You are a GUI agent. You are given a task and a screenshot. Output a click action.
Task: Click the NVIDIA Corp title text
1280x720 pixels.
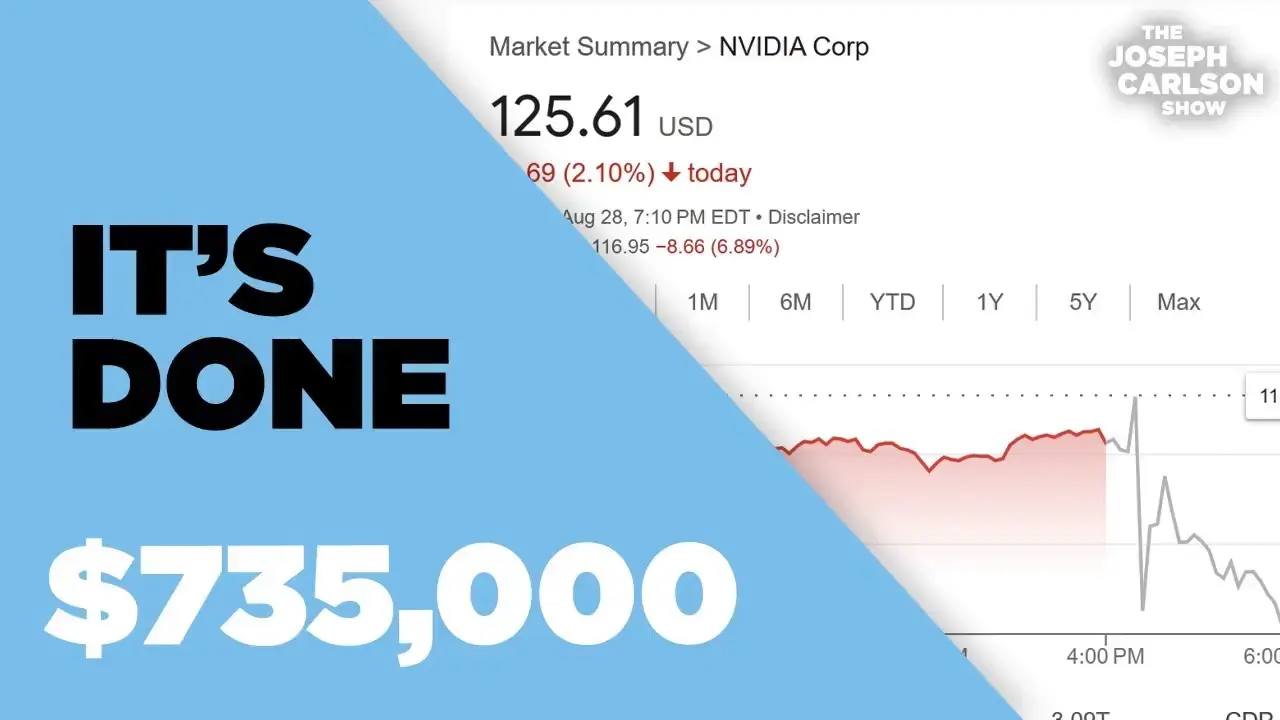[x=794, y=47]
